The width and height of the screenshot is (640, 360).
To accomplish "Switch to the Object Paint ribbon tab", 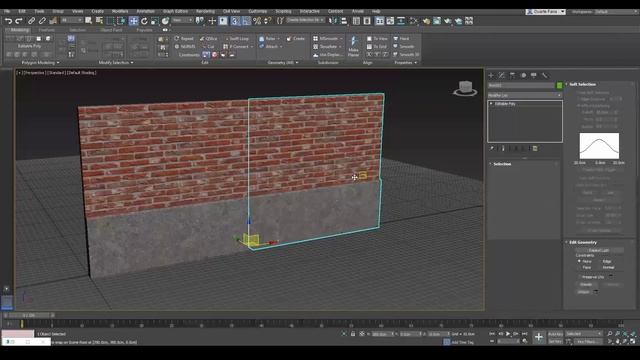I will click(x=111, y=30).
